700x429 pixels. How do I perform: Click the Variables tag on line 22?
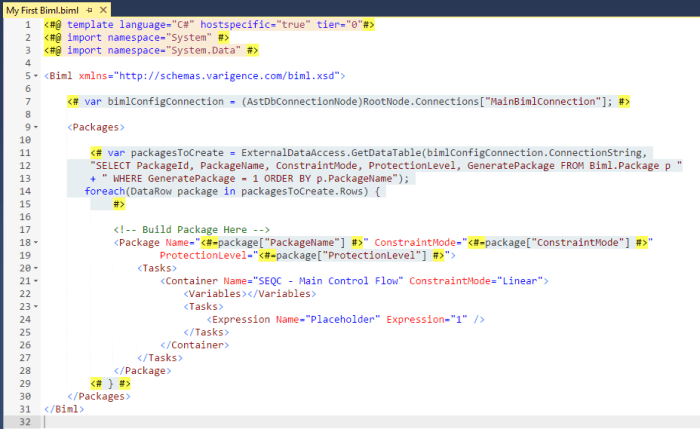tap(250, 294)
